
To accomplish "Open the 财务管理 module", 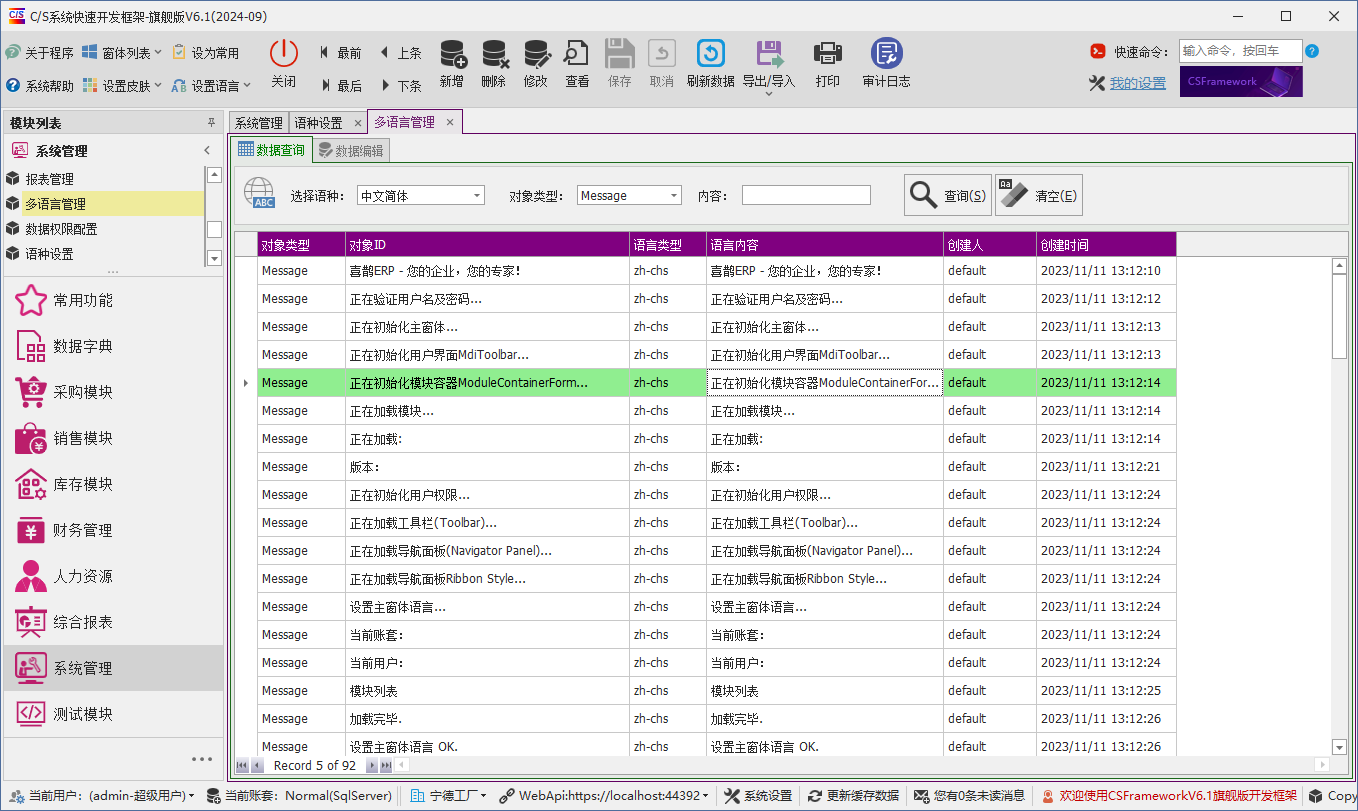I will pyautogui.click(x=114, y=530).
